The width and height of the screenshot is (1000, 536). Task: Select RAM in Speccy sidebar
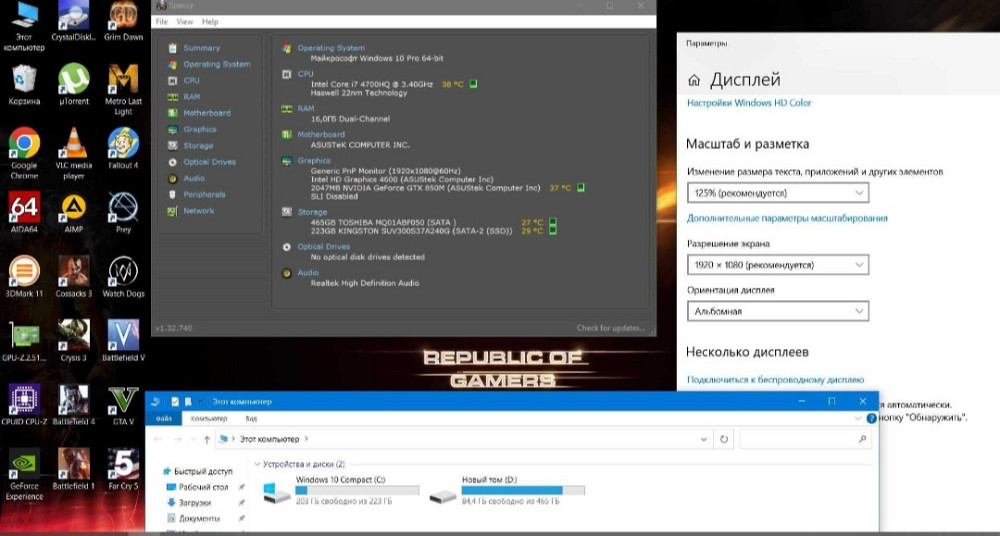(x=191, y=97)
